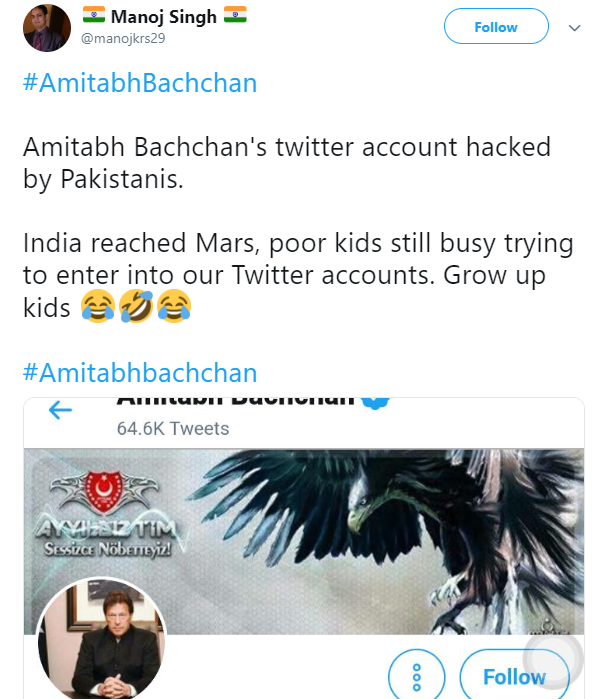The width and height of the screenshot is (608, 699).
Task: Expand the tweet options chevron
Action: point(574,28)
